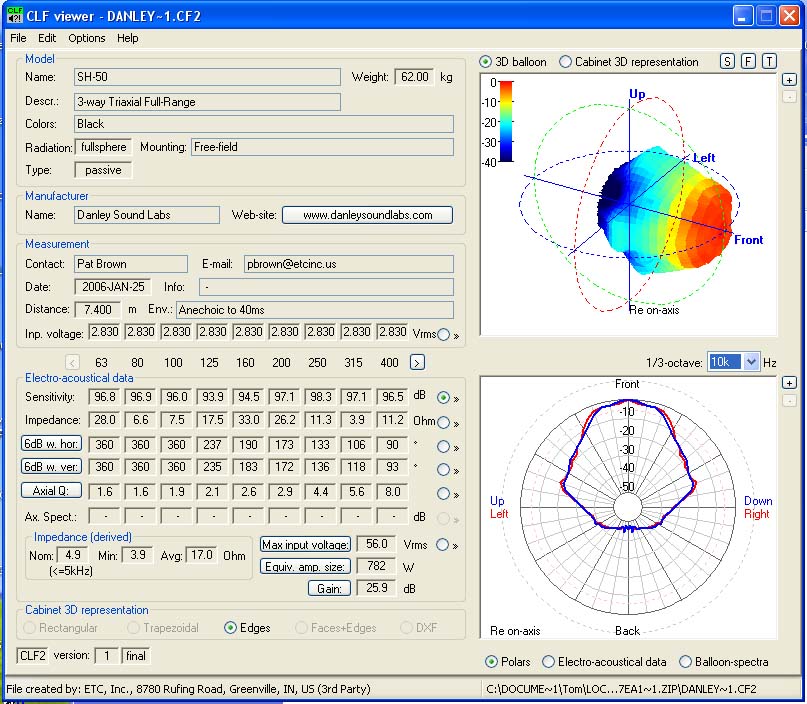The height and width of the screenshot is (704, 807).
Task: Click the E-mail field pbrown@etcinc.us
Action: (x=348, y=264)
